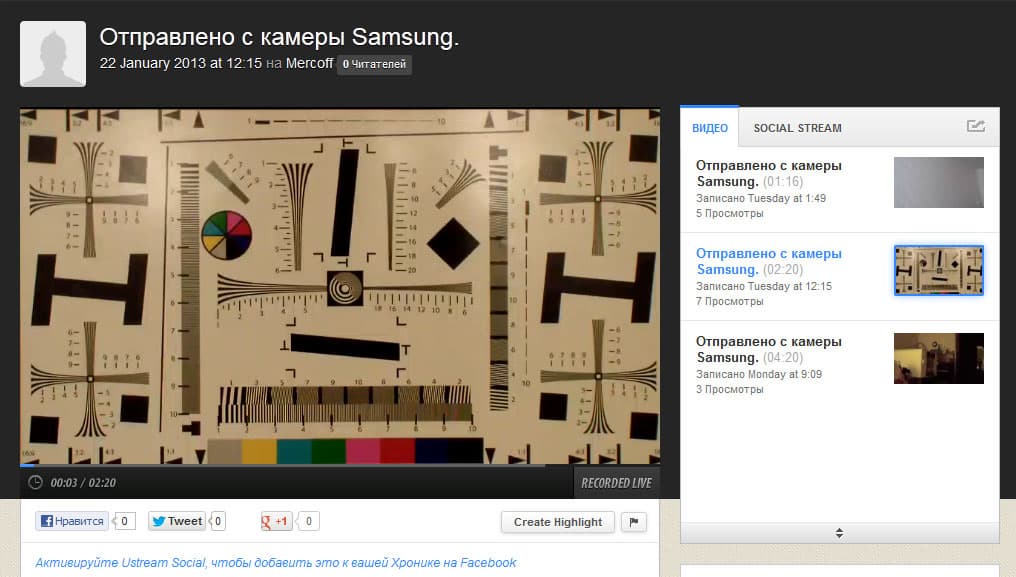Select the dark room 04:20 thumbnail
The height and width of the screenshot is (577, 1016).
(938, 359)
